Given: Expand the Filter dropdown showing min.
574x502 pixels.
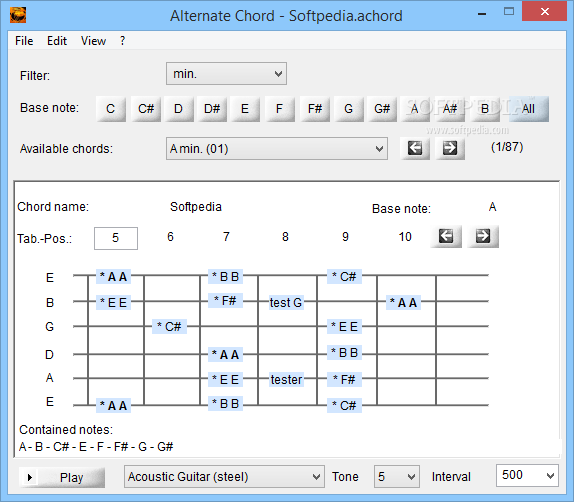Looking at the screenshot, I should pyautogui.click(x=226, y=74).
